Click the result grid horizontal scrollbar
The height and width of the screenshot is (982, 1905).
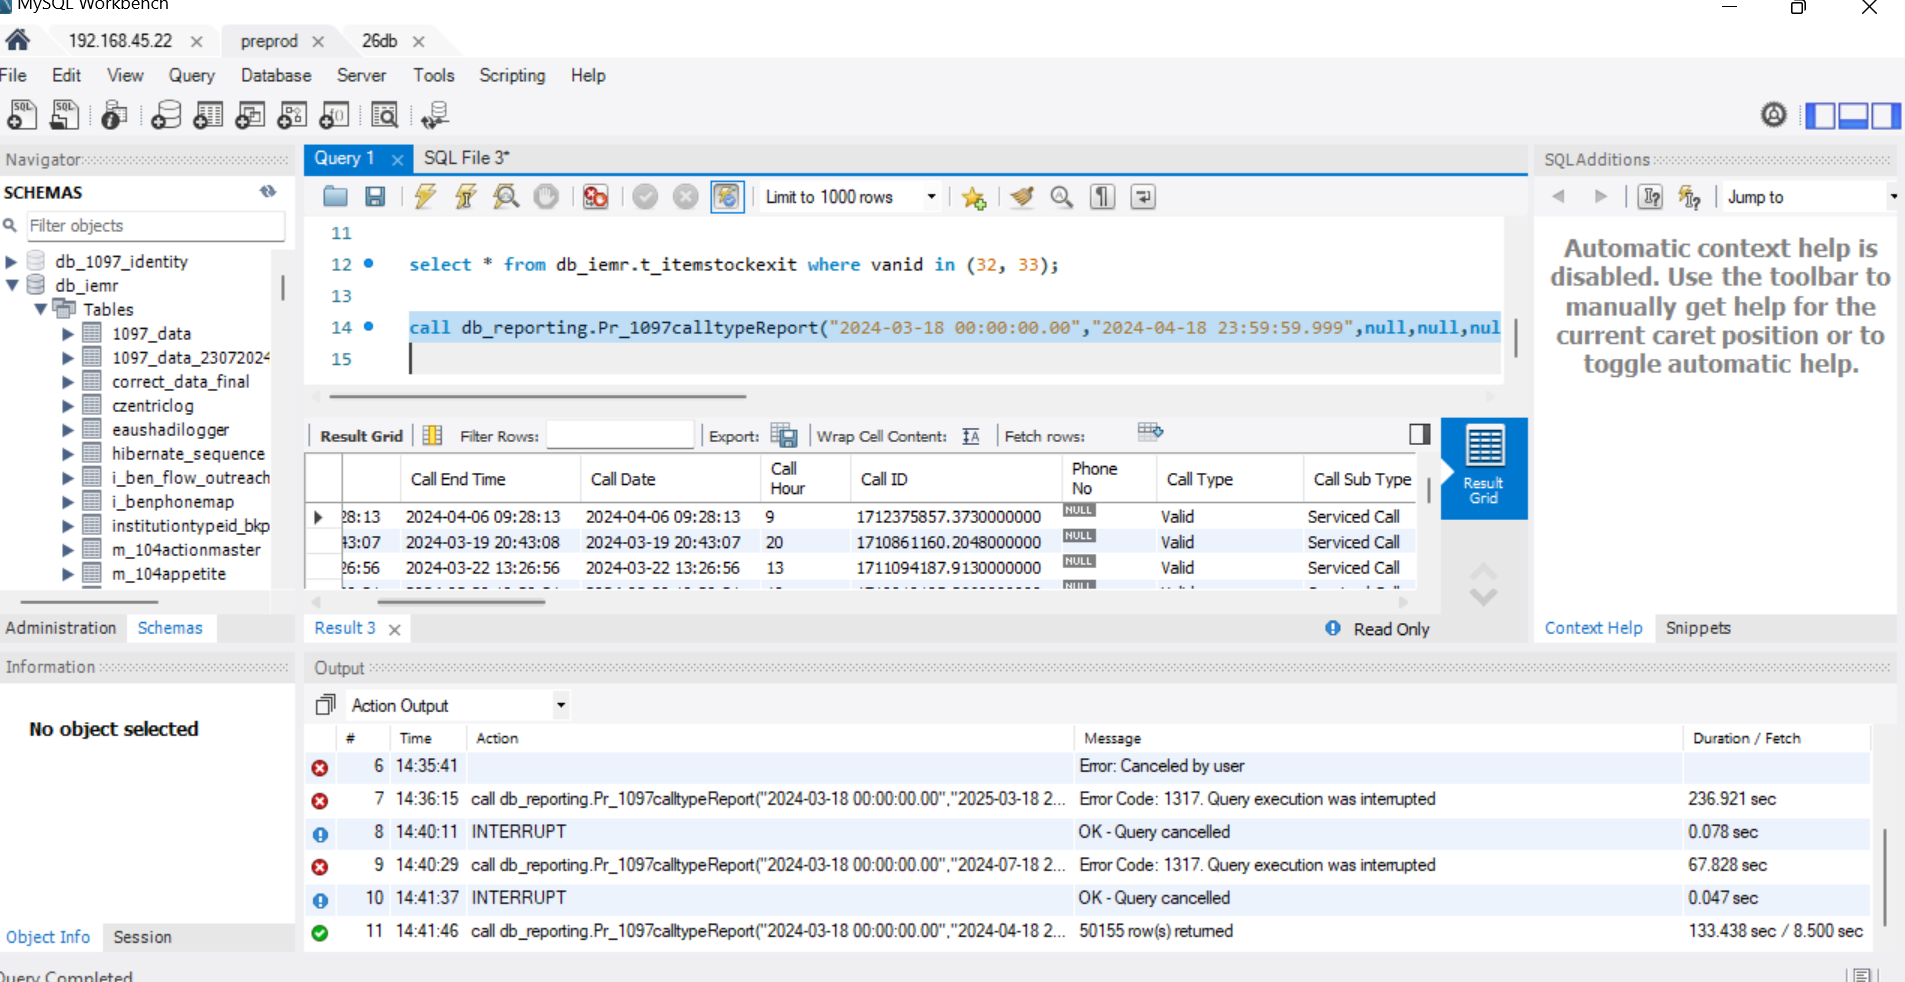click(x=461, y=602)
